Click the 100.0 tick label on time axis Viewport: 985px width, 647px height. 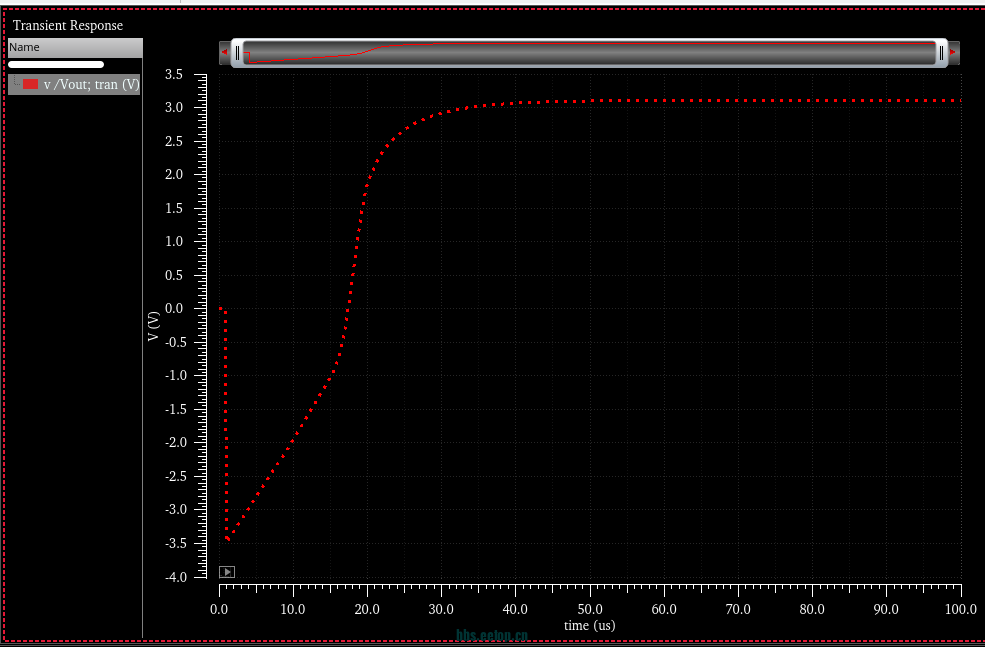(x=960, y=609)
